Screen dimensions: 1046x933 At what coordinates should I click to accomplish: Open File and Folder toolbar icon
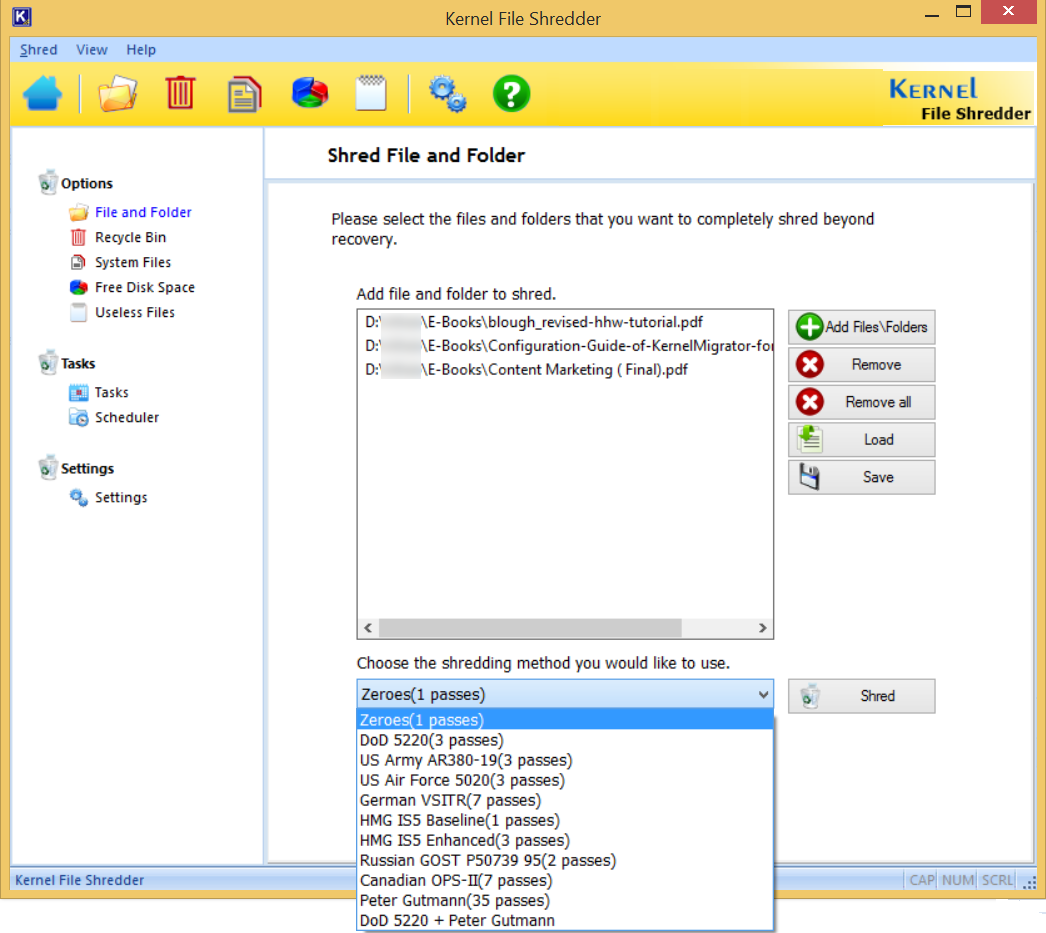coord(117,93)
